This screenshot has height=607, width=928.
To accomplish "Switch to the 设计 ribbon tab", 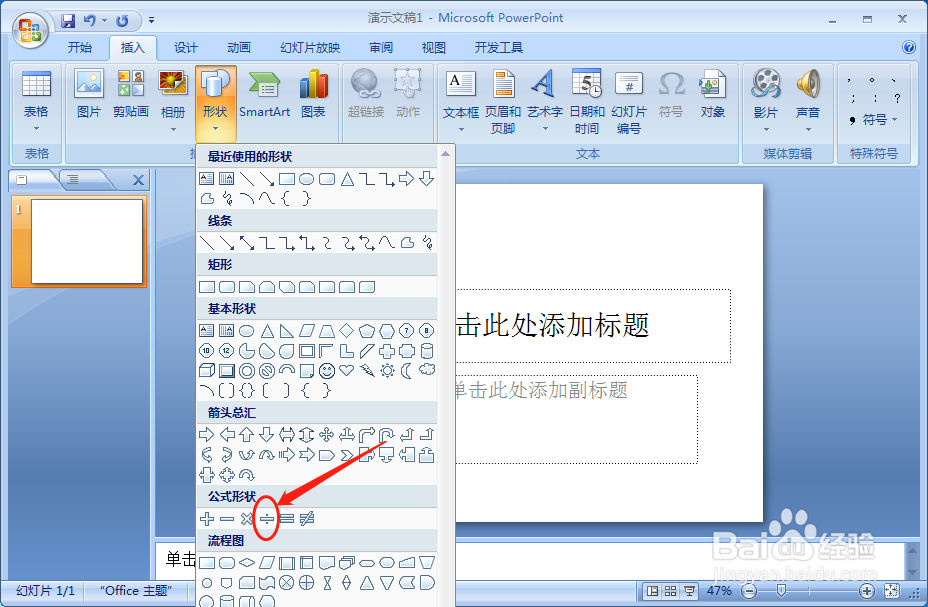I will pyautogui.click(x=185, y=48).
